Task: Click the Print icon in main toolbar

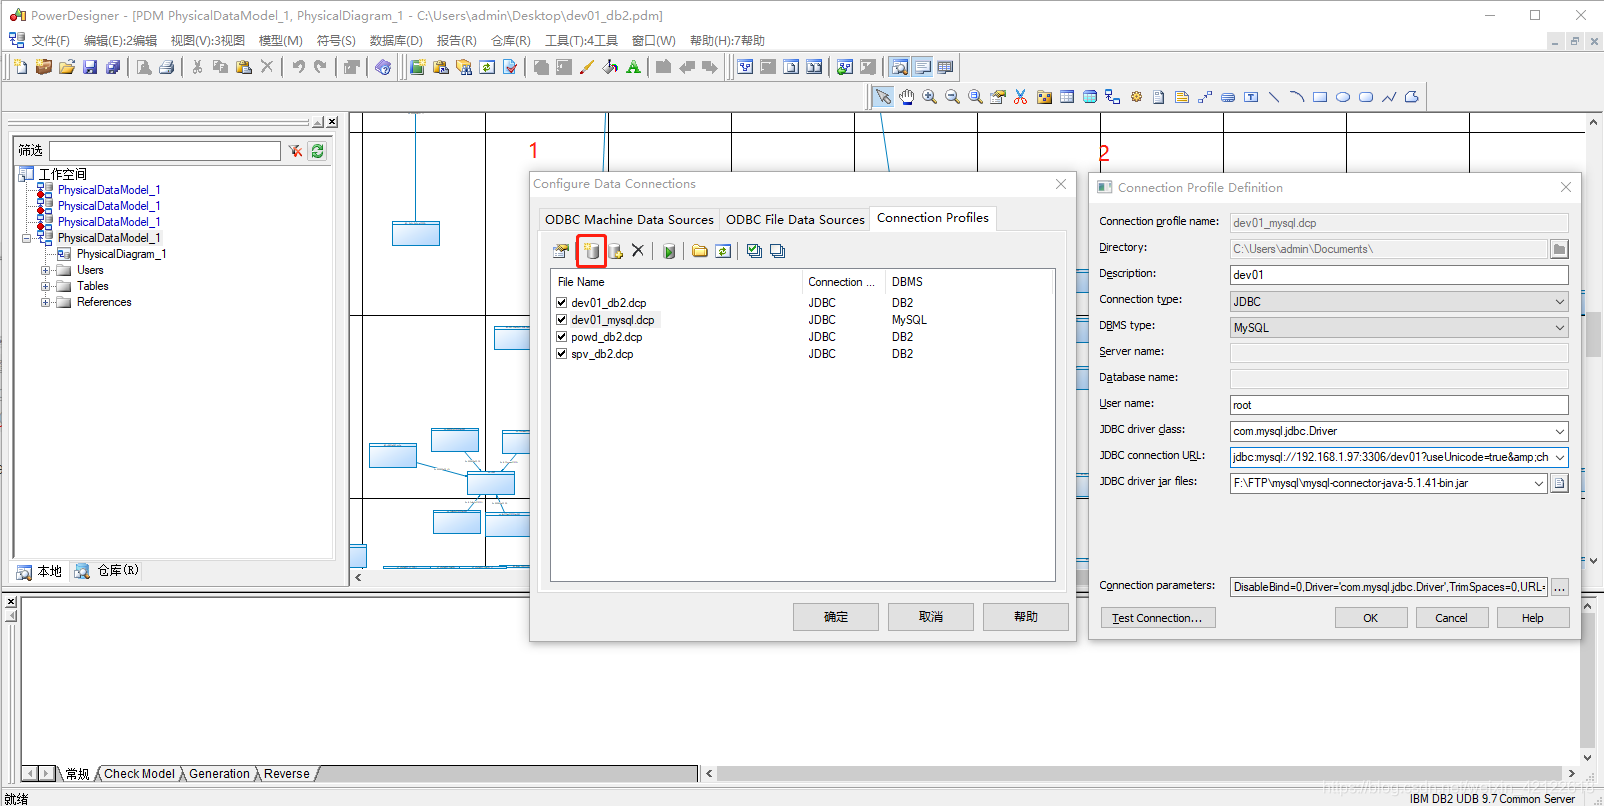Action: pyautogui.click(x=167, y=67)
